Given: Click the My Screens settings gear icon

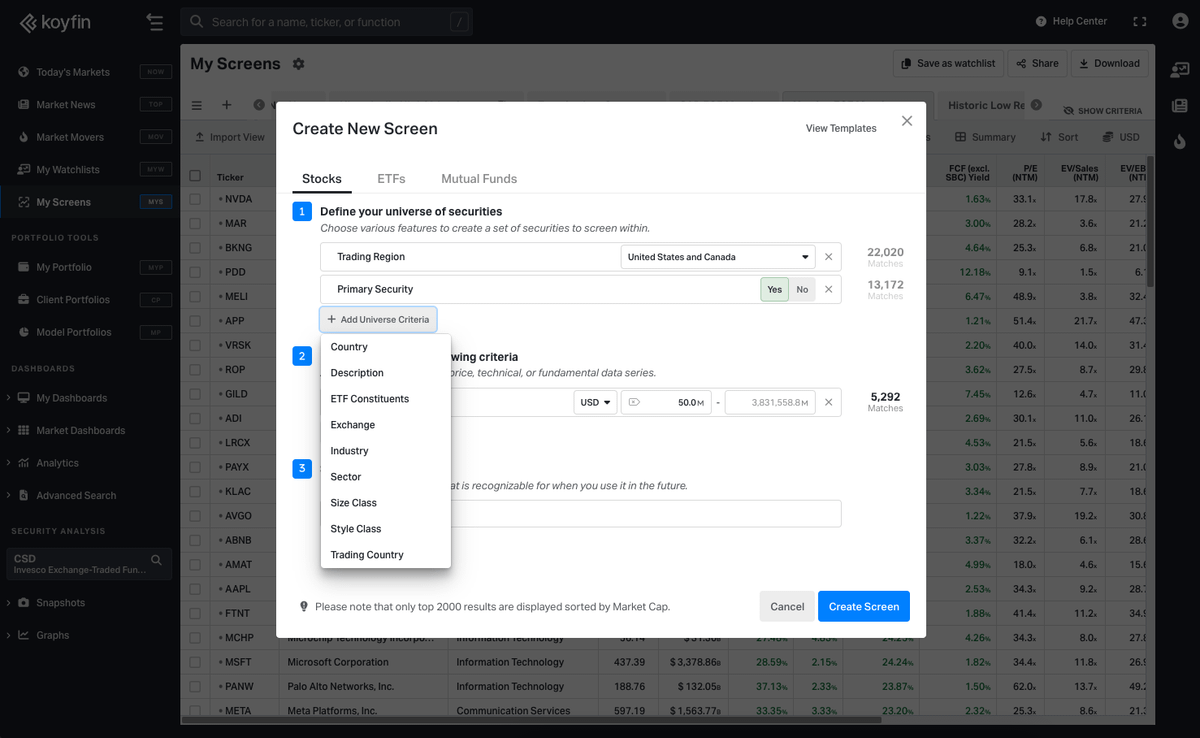Looking at the screenshot, I should coord(297,63).
